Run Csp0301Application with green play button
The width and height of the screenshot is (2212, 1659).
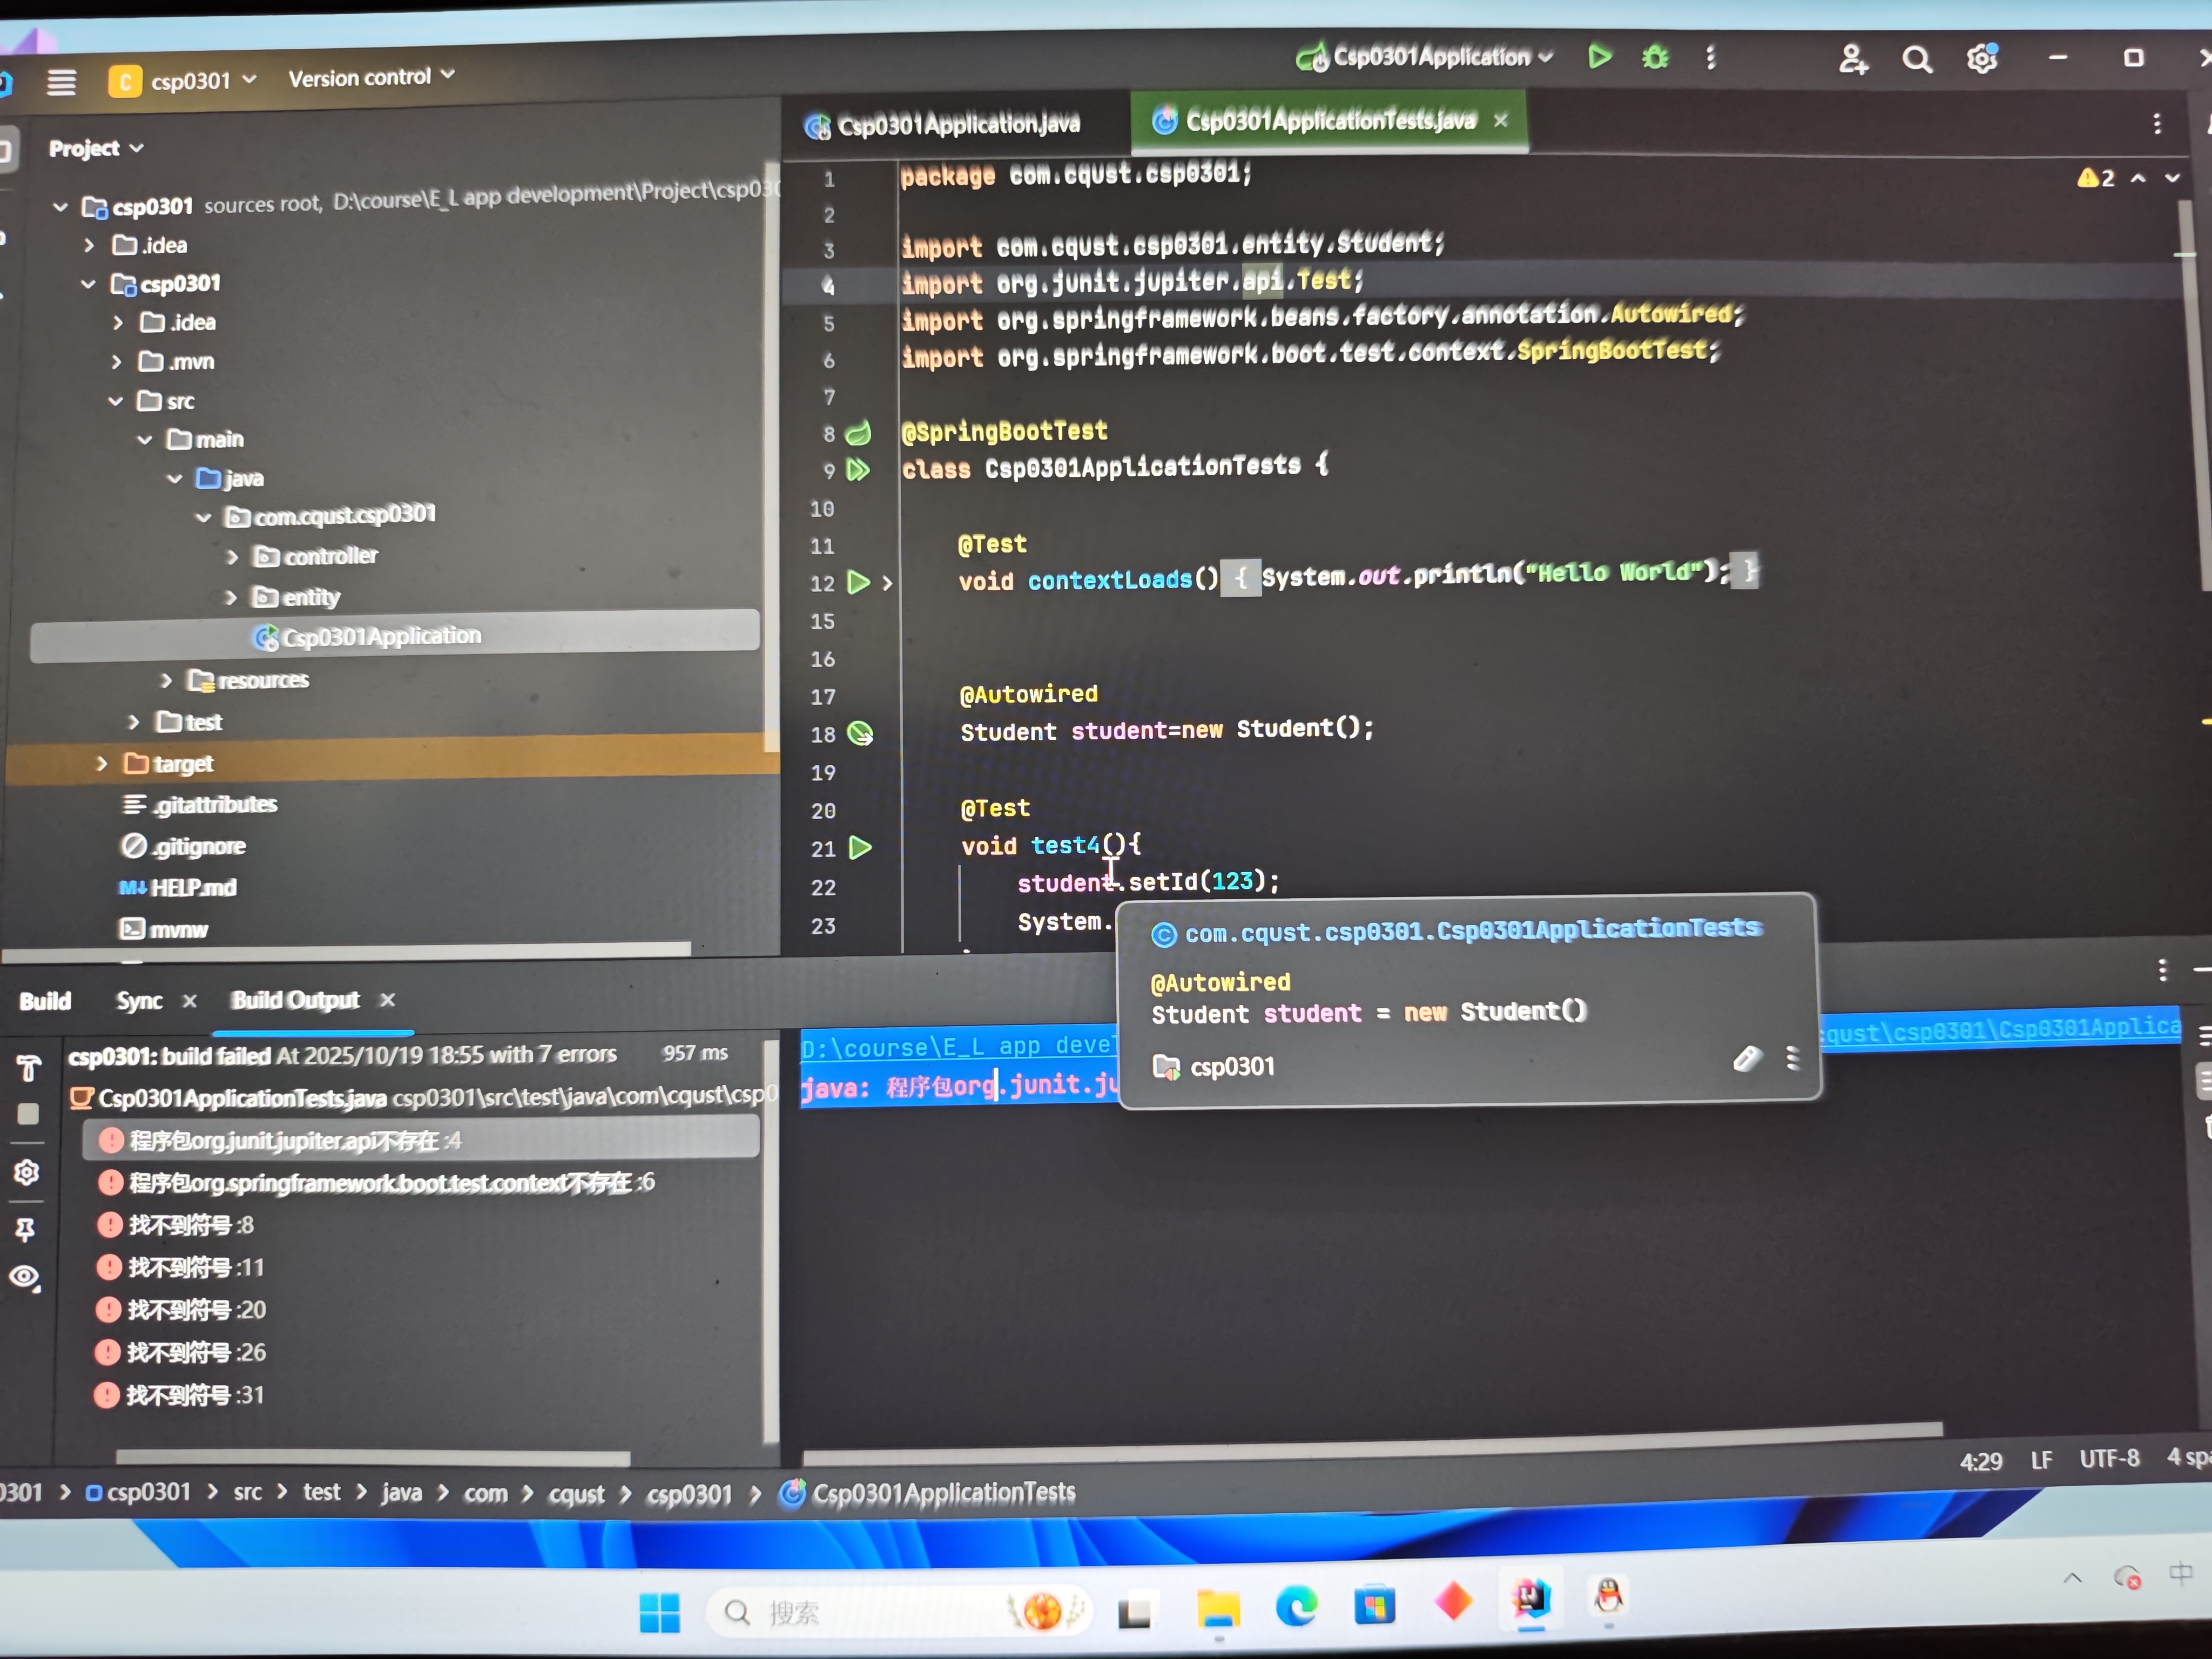click(1599, 57)
